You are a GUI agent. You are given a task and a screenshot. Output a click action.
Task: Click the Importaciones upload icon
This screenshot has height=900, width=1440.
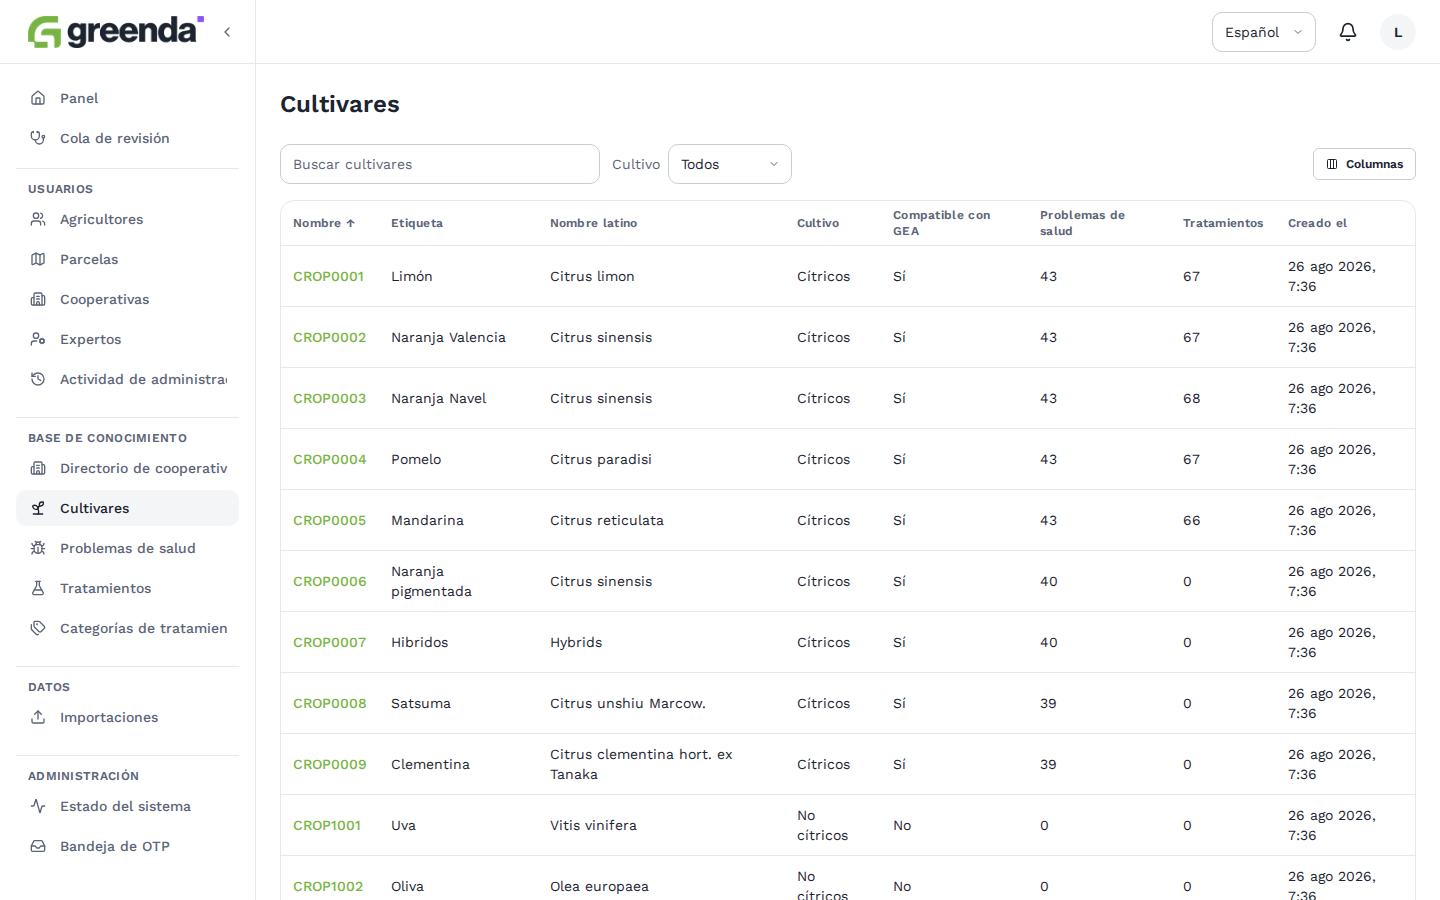[38, 717]
